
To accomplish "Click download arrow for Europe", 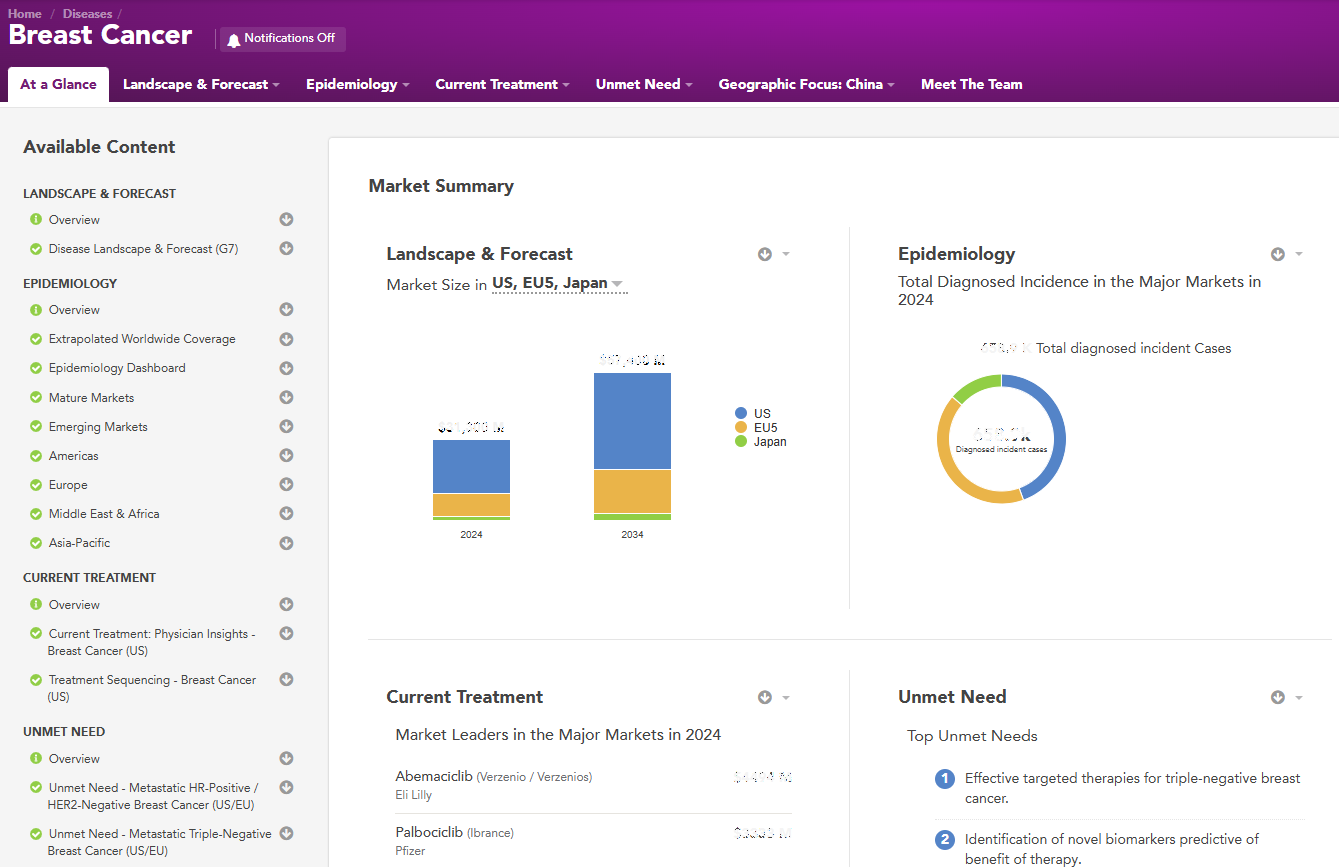I will point(286,484).
